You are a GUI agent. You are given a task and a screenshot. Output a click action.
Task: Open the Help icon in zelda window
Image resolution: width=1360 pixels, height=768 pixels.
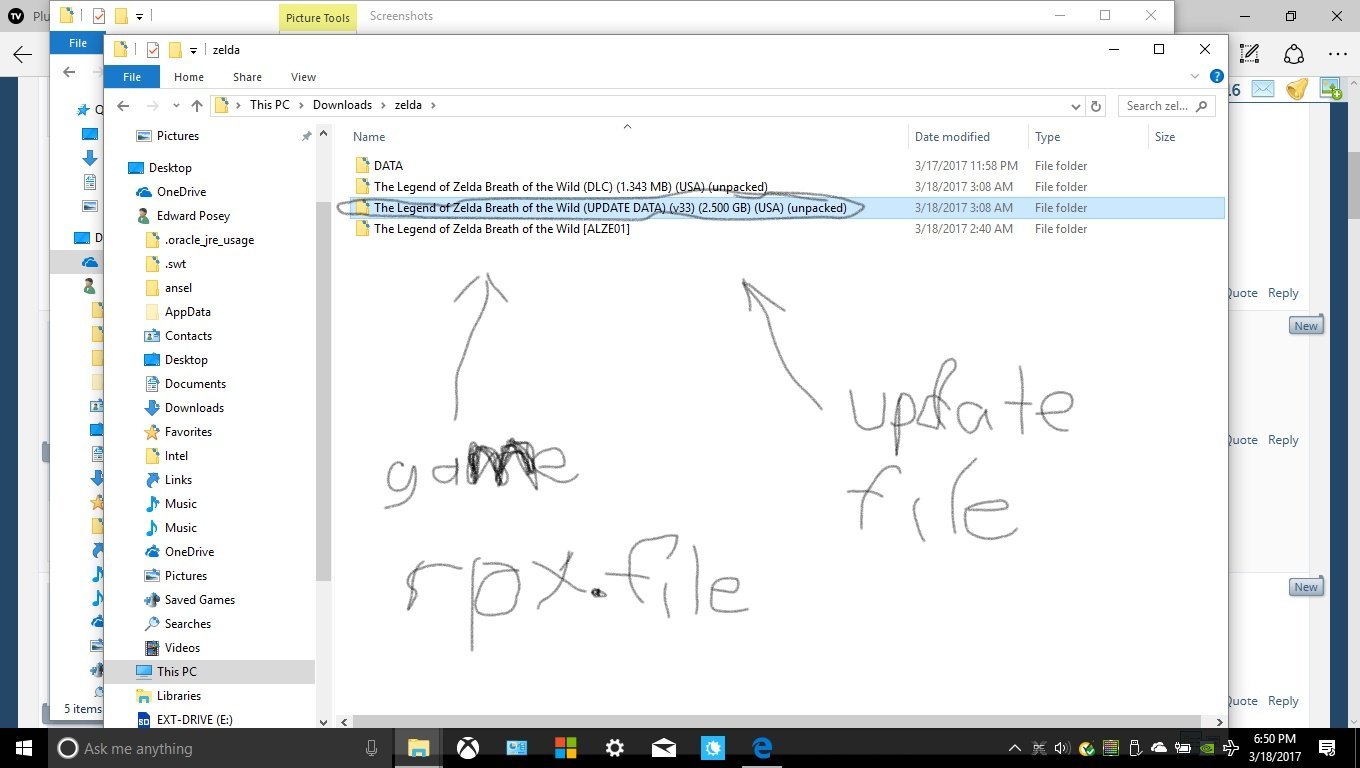click(1217, 76)
